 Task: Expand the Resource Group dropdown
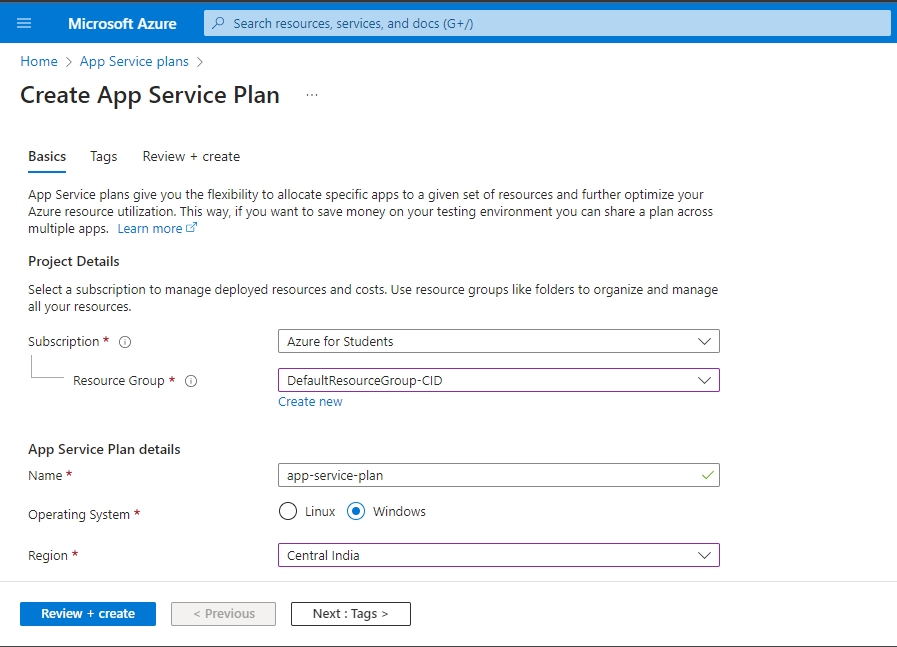click(x=498, y=380)
